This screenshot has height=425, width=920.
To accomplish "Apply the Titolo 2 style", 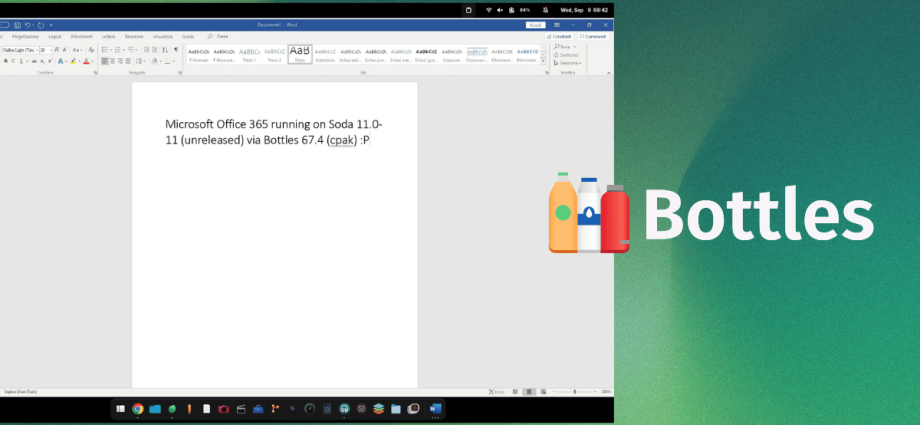I will coord(275,55).
